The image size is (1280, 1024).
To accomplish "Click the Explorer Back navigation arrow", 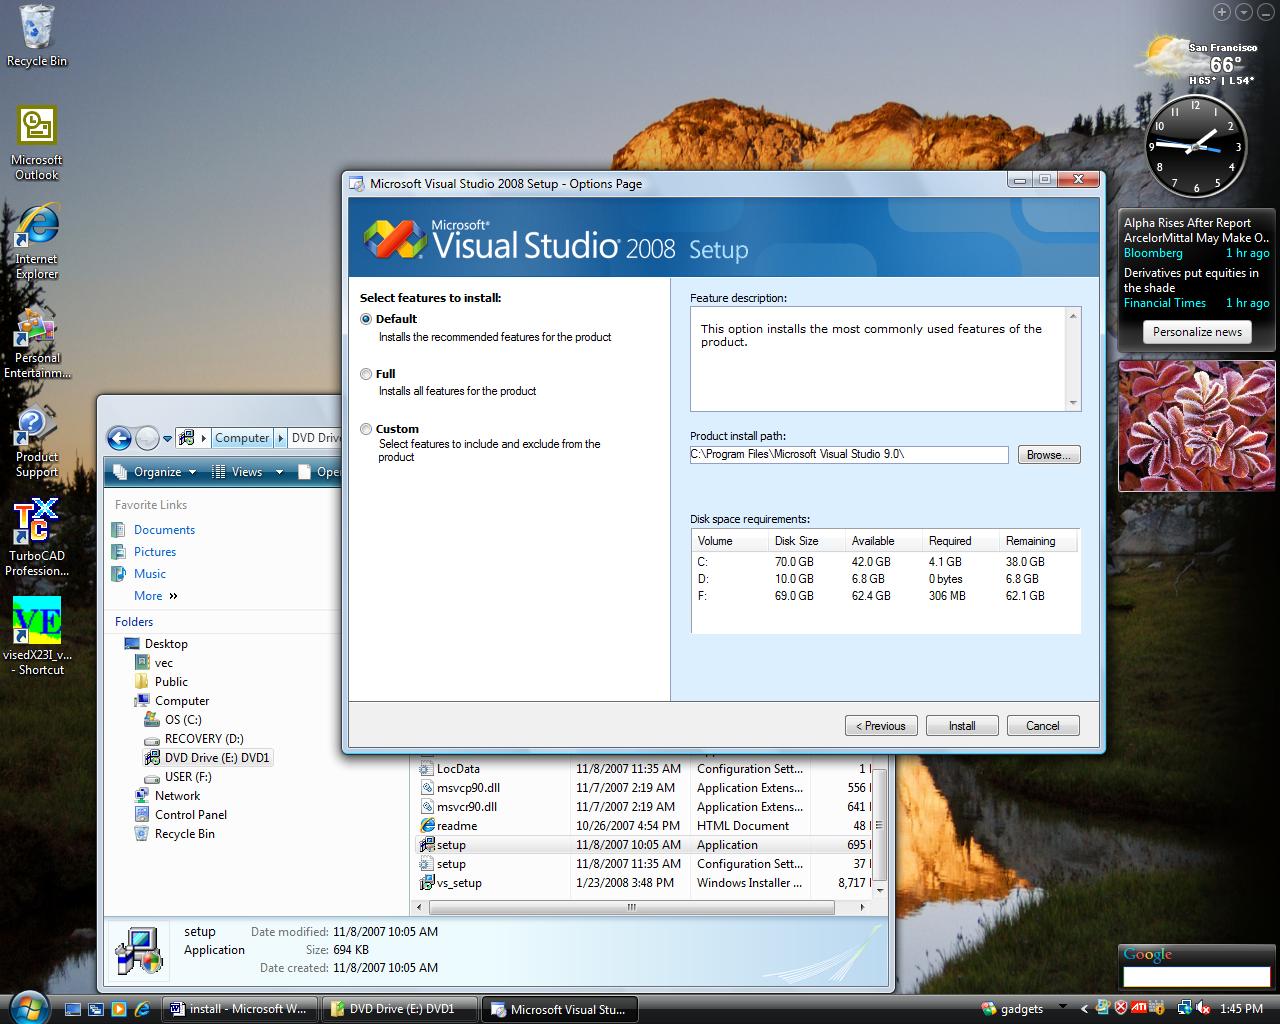I will [x=119, y=438].
